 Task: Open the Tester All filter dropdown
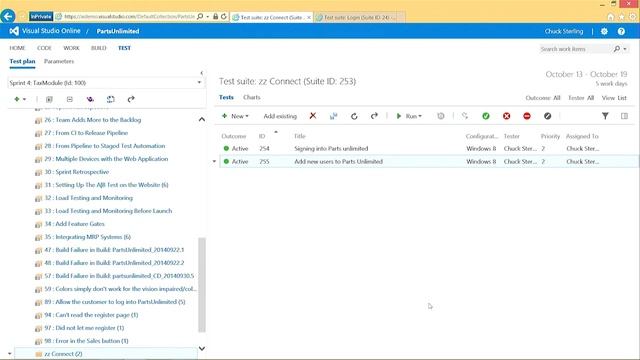click(580, 98)
